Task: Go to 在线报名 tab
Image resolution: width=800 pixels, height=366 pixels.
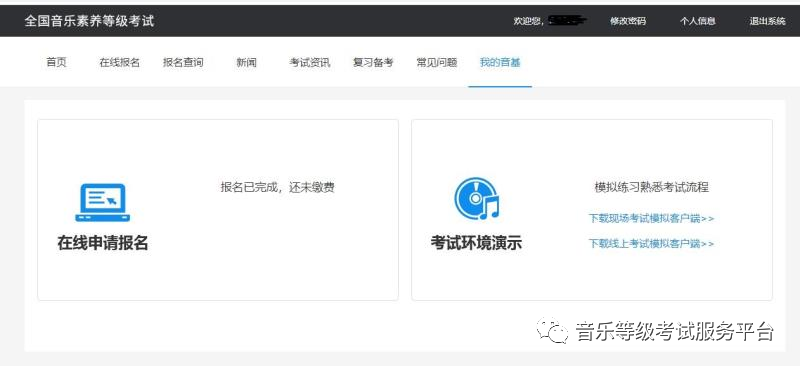Action: tap(119, 63)
